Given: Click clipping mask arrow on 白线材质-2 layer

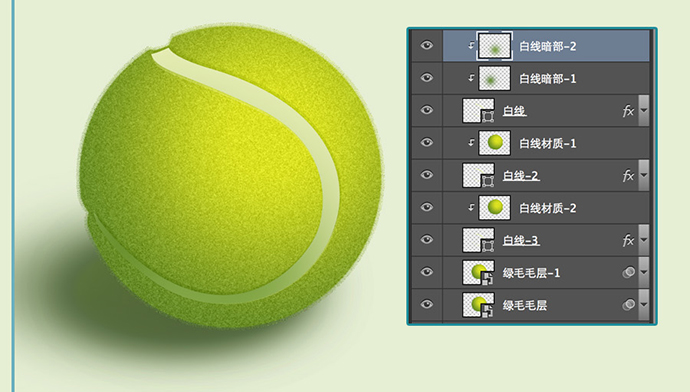Looking at the screenshot, I should tap(471, 207).
